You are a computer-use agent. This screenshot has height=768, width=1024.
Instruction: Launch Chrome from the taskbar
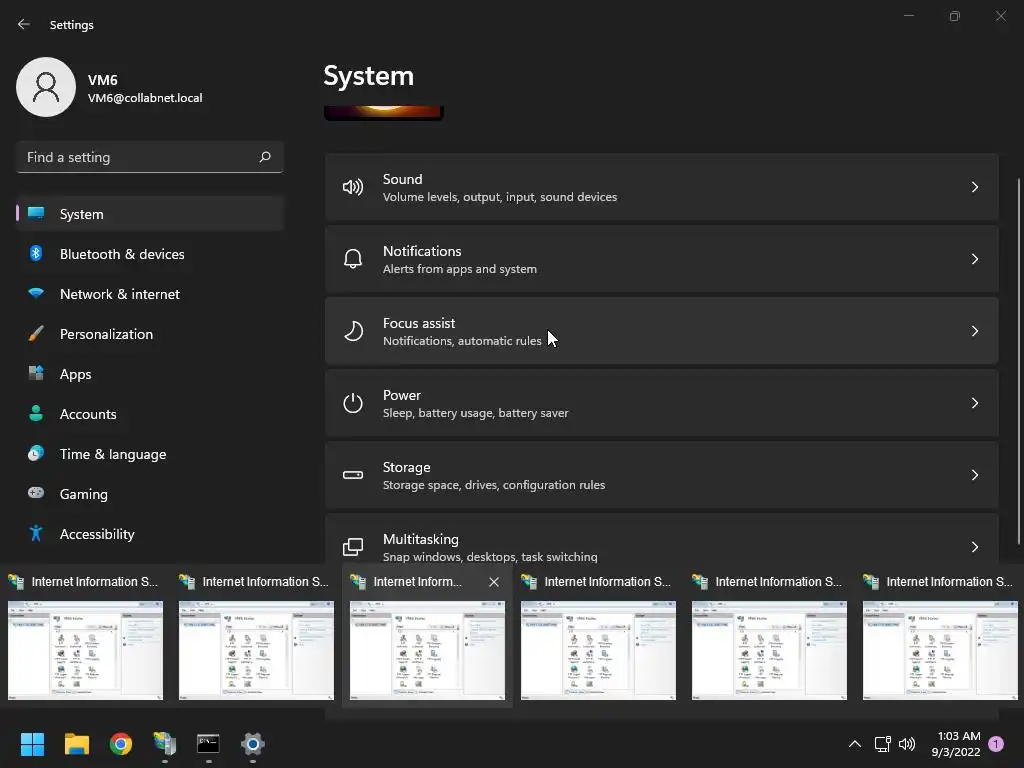point(121,744)
